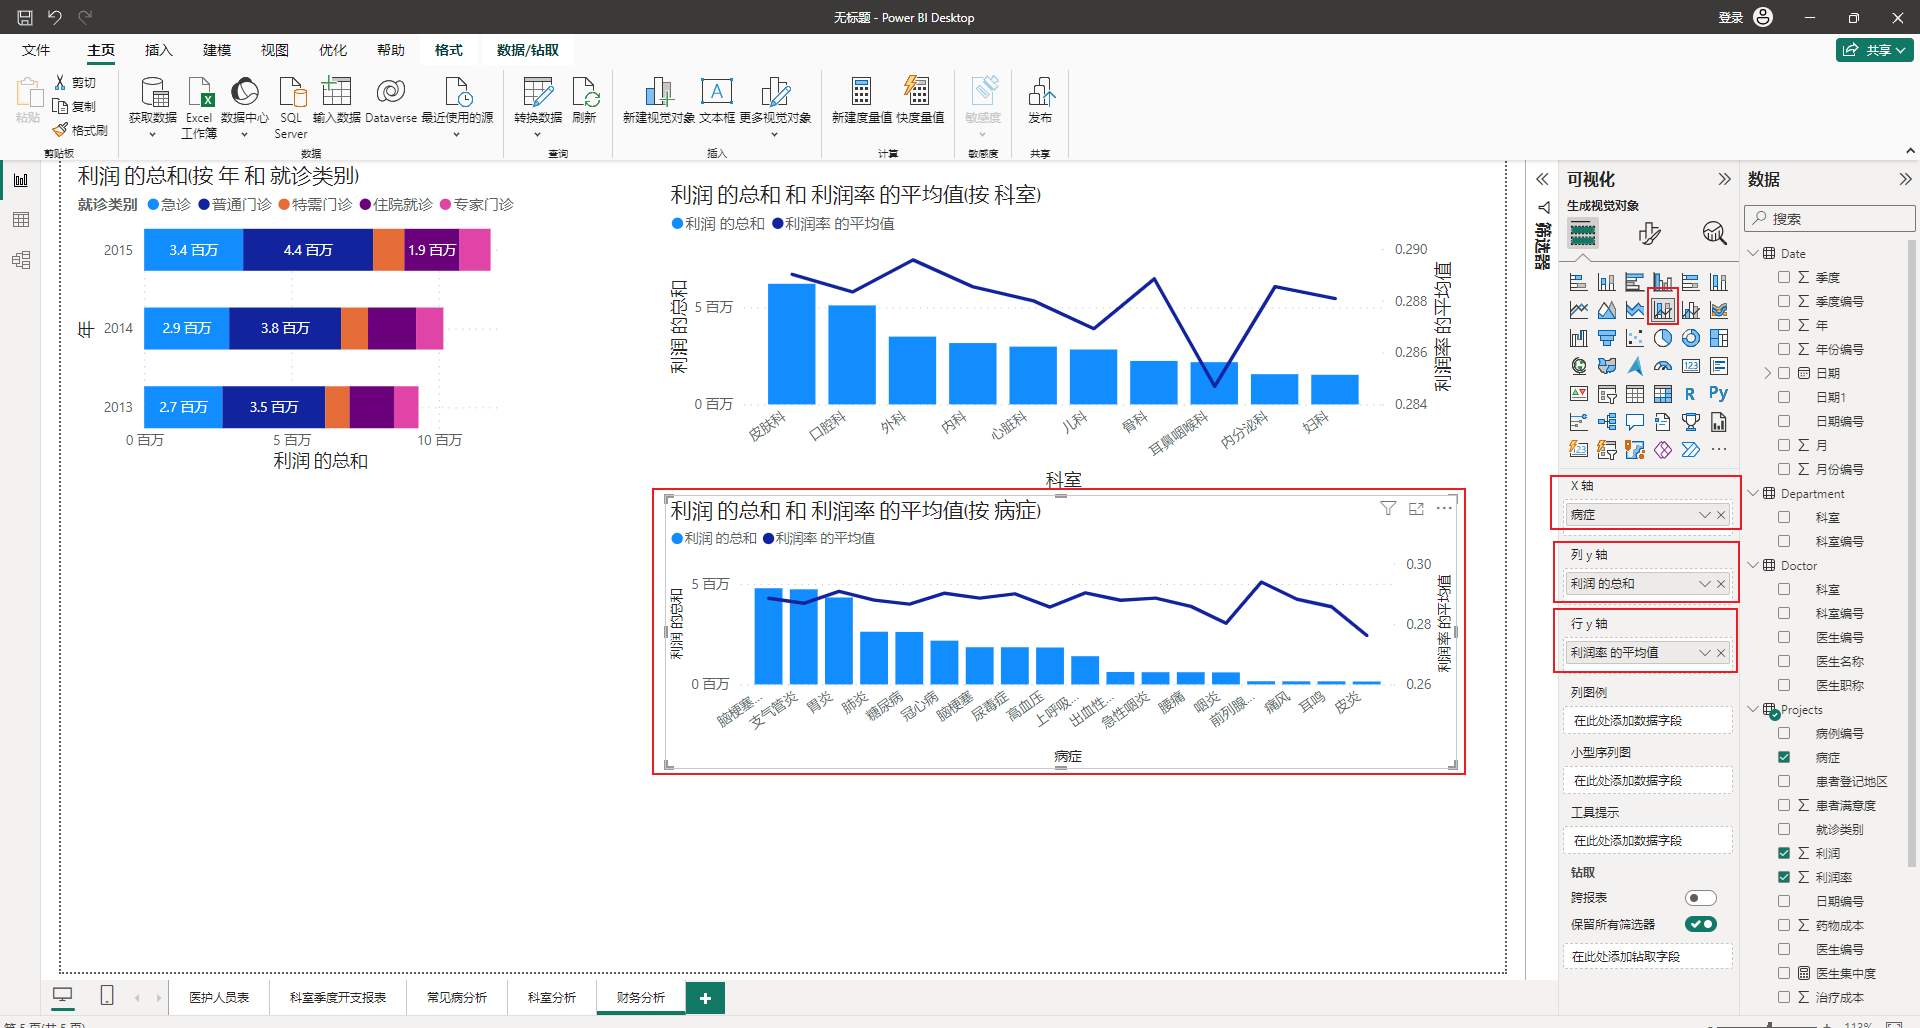Screen dimensions: 1920x1028
Task: Switch to the 插入 ribbon tab
Action: pos(159,50)
